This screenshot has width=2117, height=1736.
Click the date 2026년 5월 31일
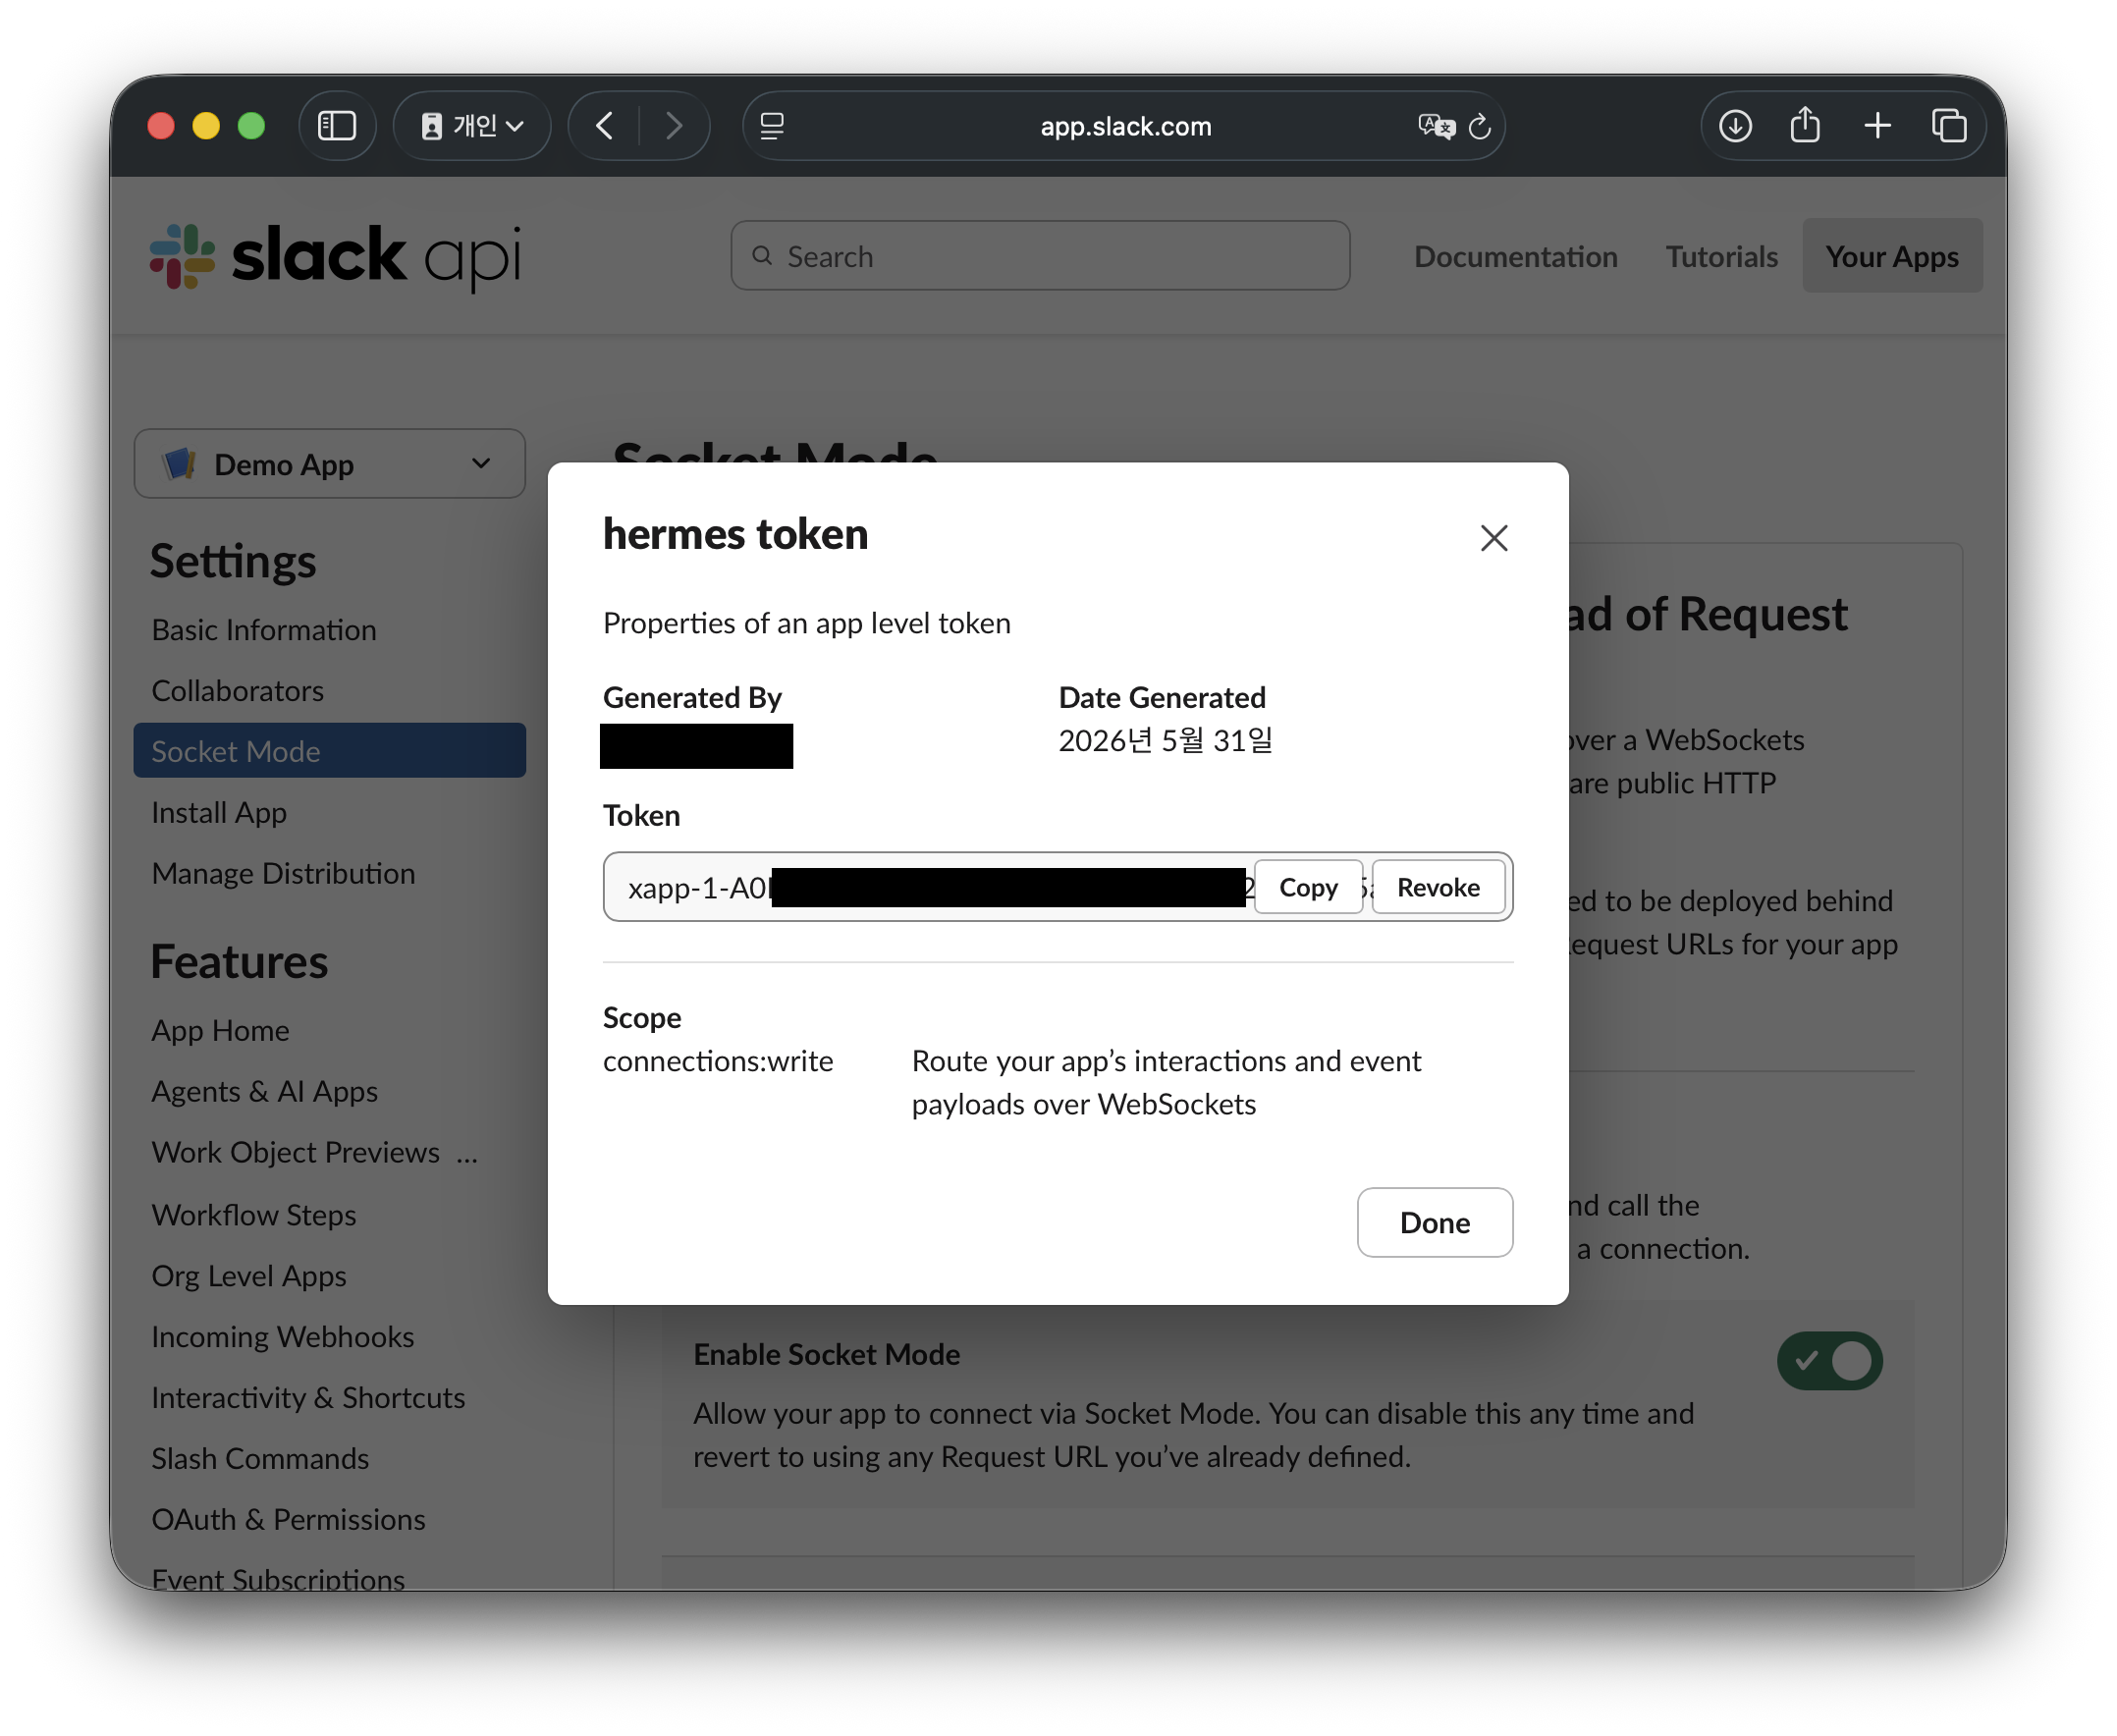tap(1165, 741)
